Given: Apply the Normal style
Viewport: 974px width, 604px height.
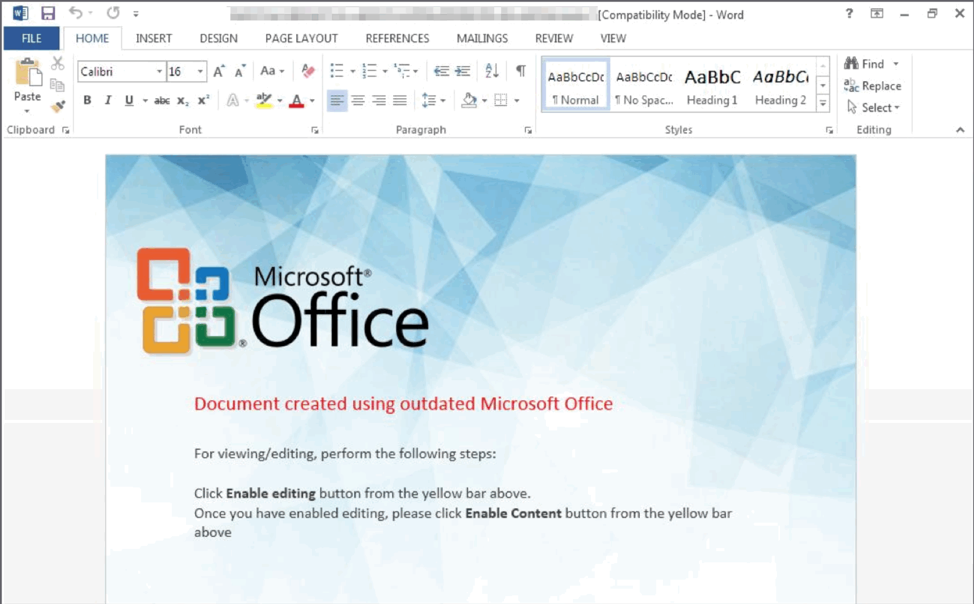Looking at the screenshot, I should [576, 85].
